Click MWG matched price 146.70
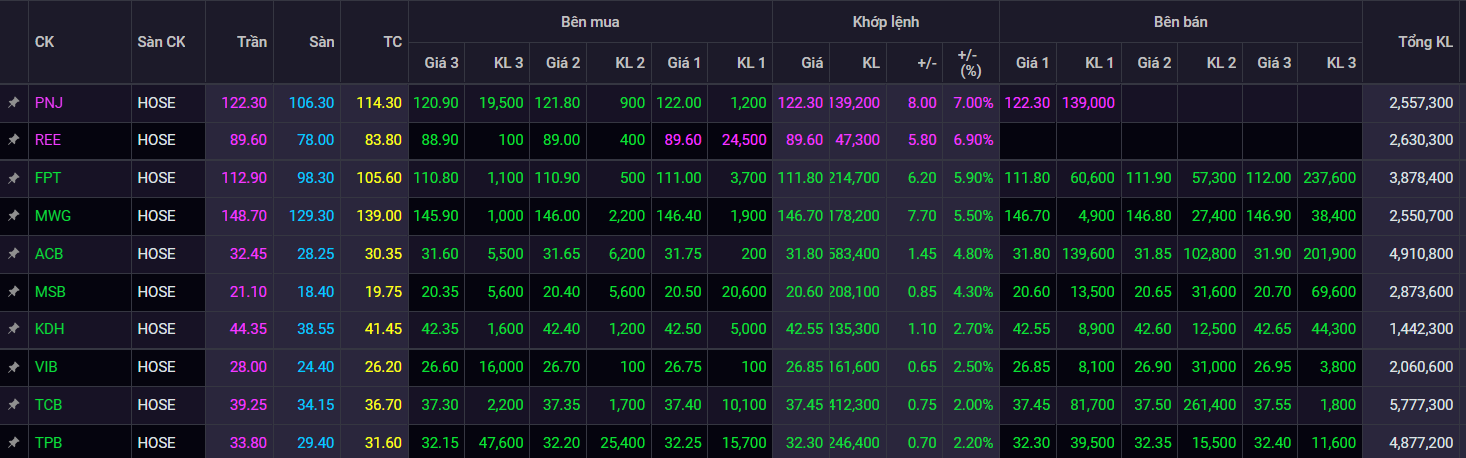Screen dimensions: 1466x458 tap(800, 216)
